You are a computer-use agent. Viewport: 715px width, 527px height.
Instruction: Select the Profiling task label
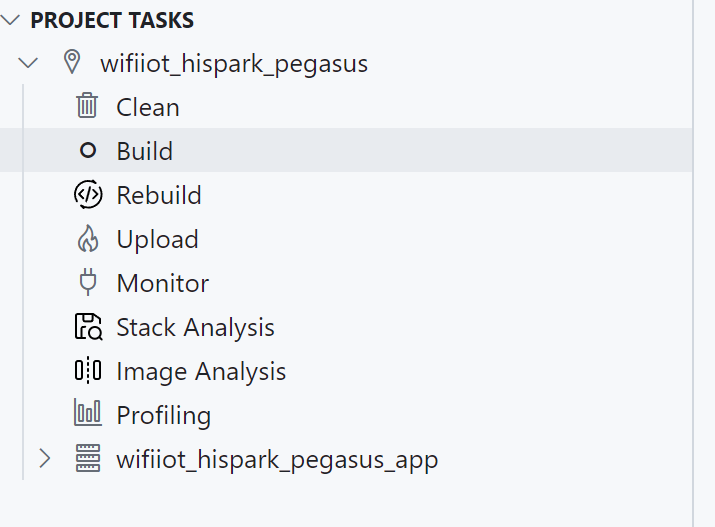(164, 416)
